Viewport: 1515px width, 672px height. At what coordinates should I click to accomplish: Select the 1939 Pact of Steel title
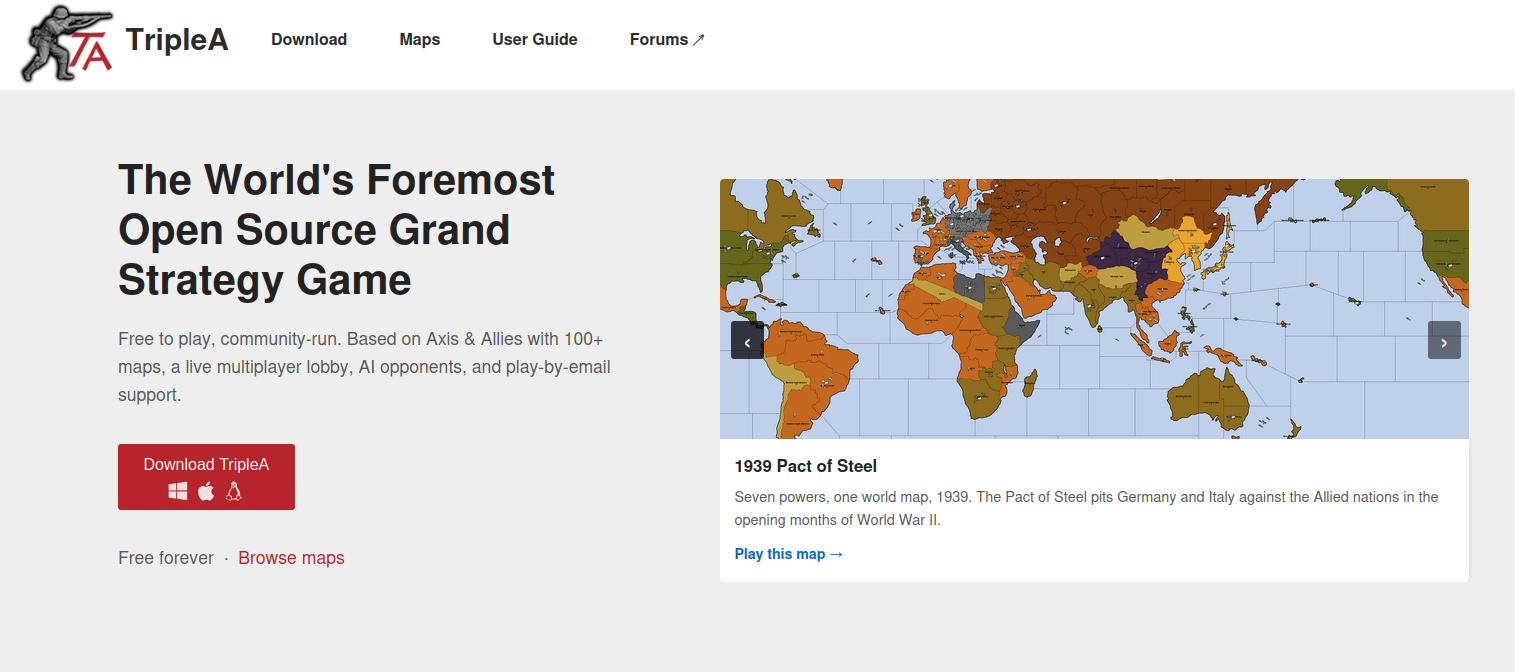pyautogui.click(x=806, y=466)
